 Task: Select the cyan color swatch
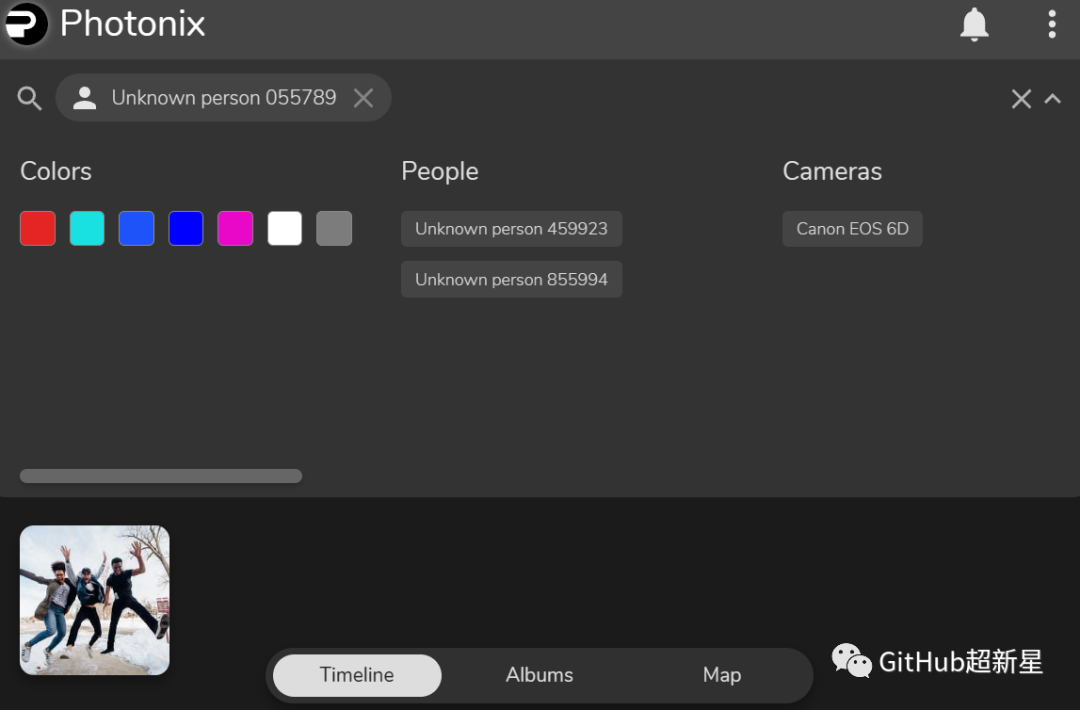pyautogui.click(x=87, y=228)
